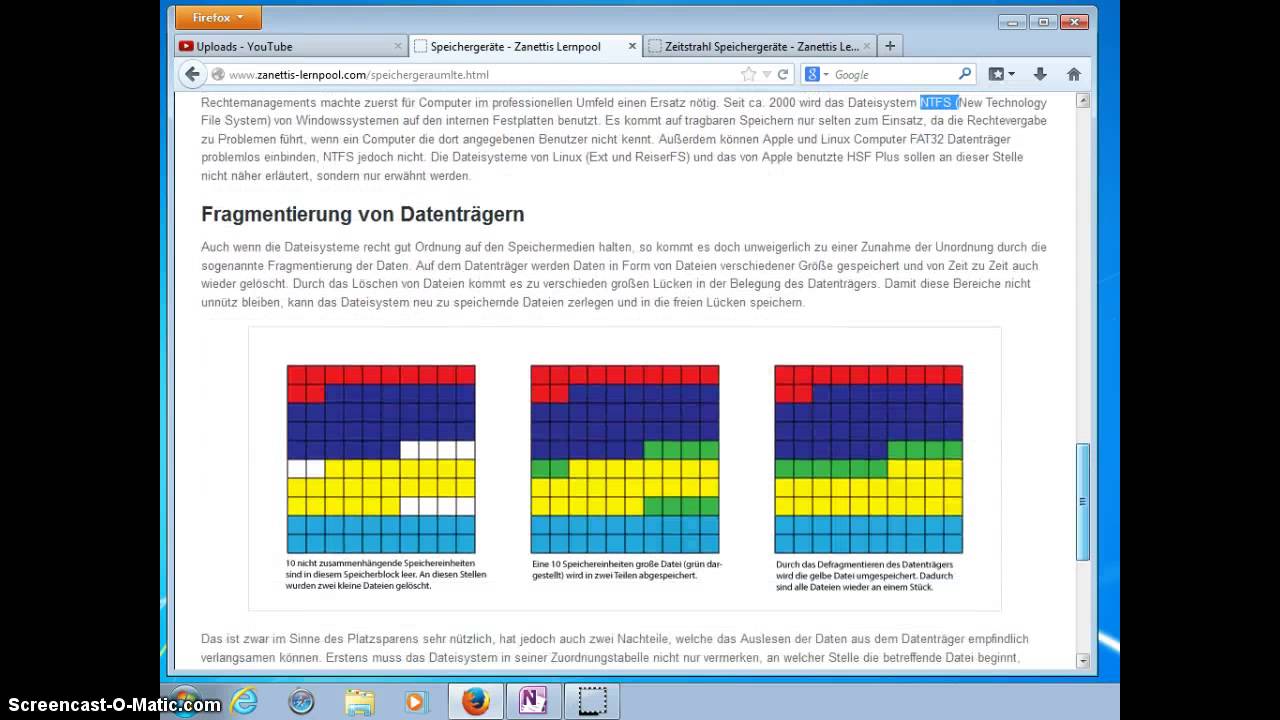Switch to the Zeitstrahl Speichergeräte tab
Screen dimensions: 1280x720
(759, 46)
